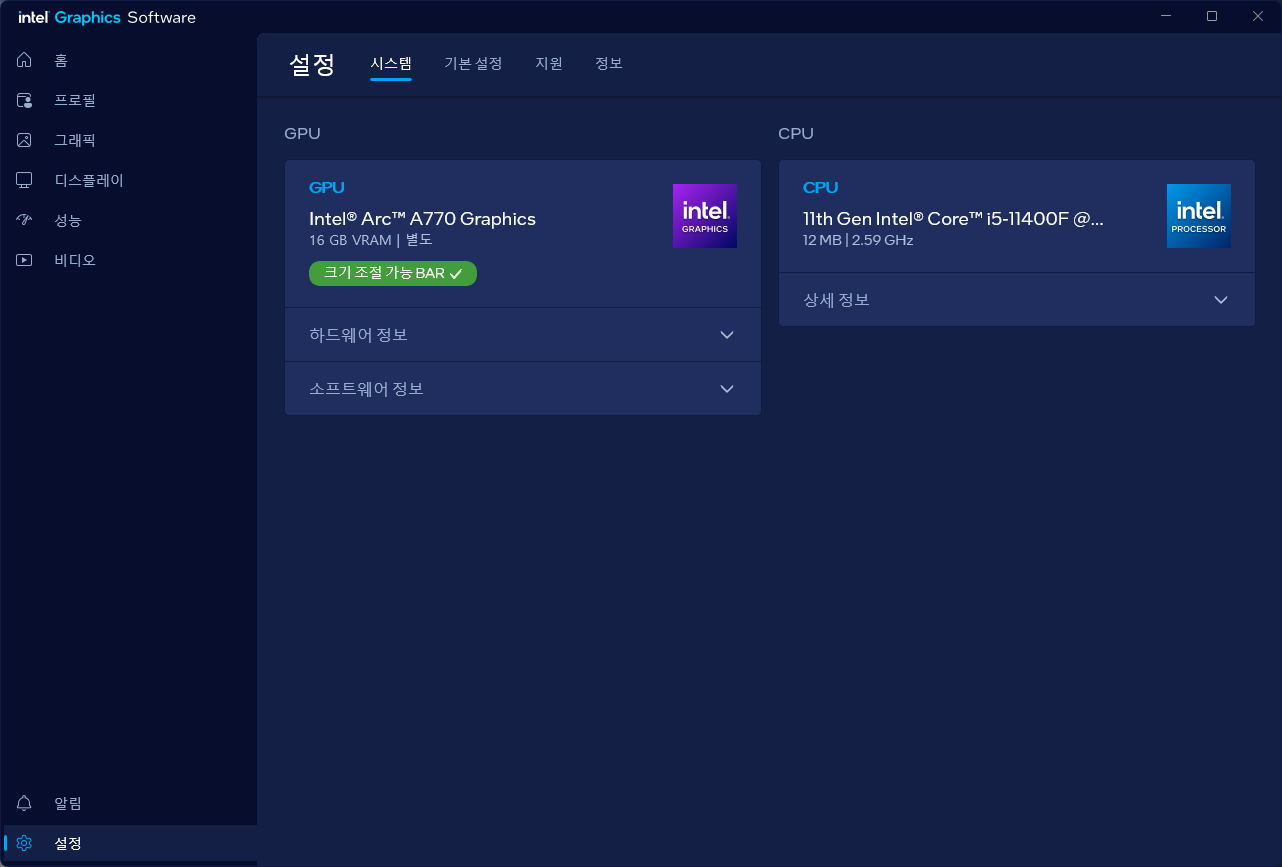The width and height of the screenshot is (1282, 867).
Task: Open 그래픽 label in sidebar
Action: pos(75,140)
